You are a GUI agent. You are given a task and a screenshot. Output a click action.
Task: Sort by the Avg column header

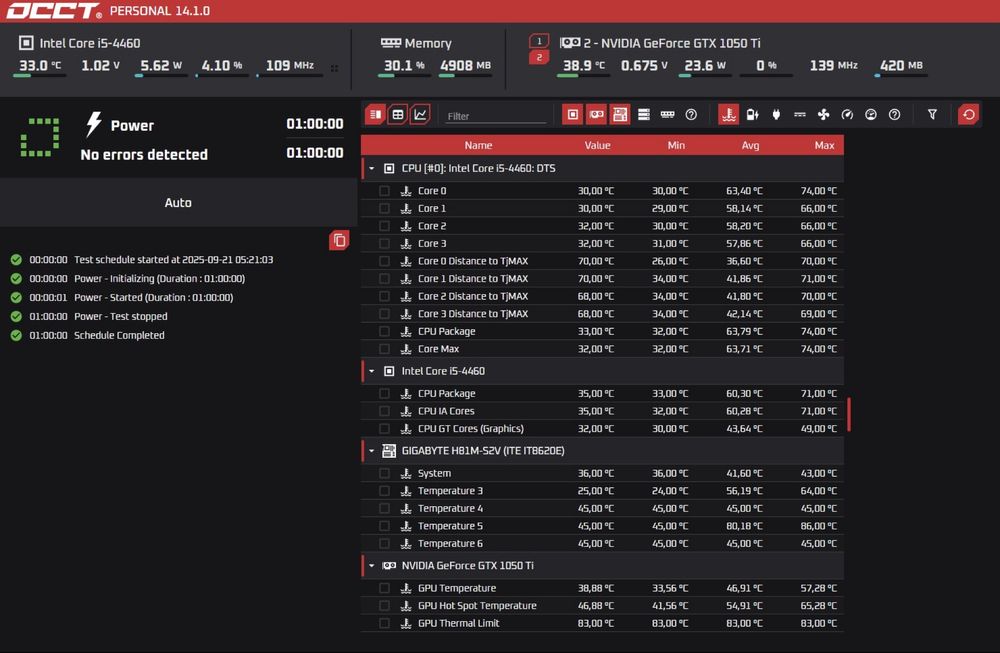tap(751, 145)
